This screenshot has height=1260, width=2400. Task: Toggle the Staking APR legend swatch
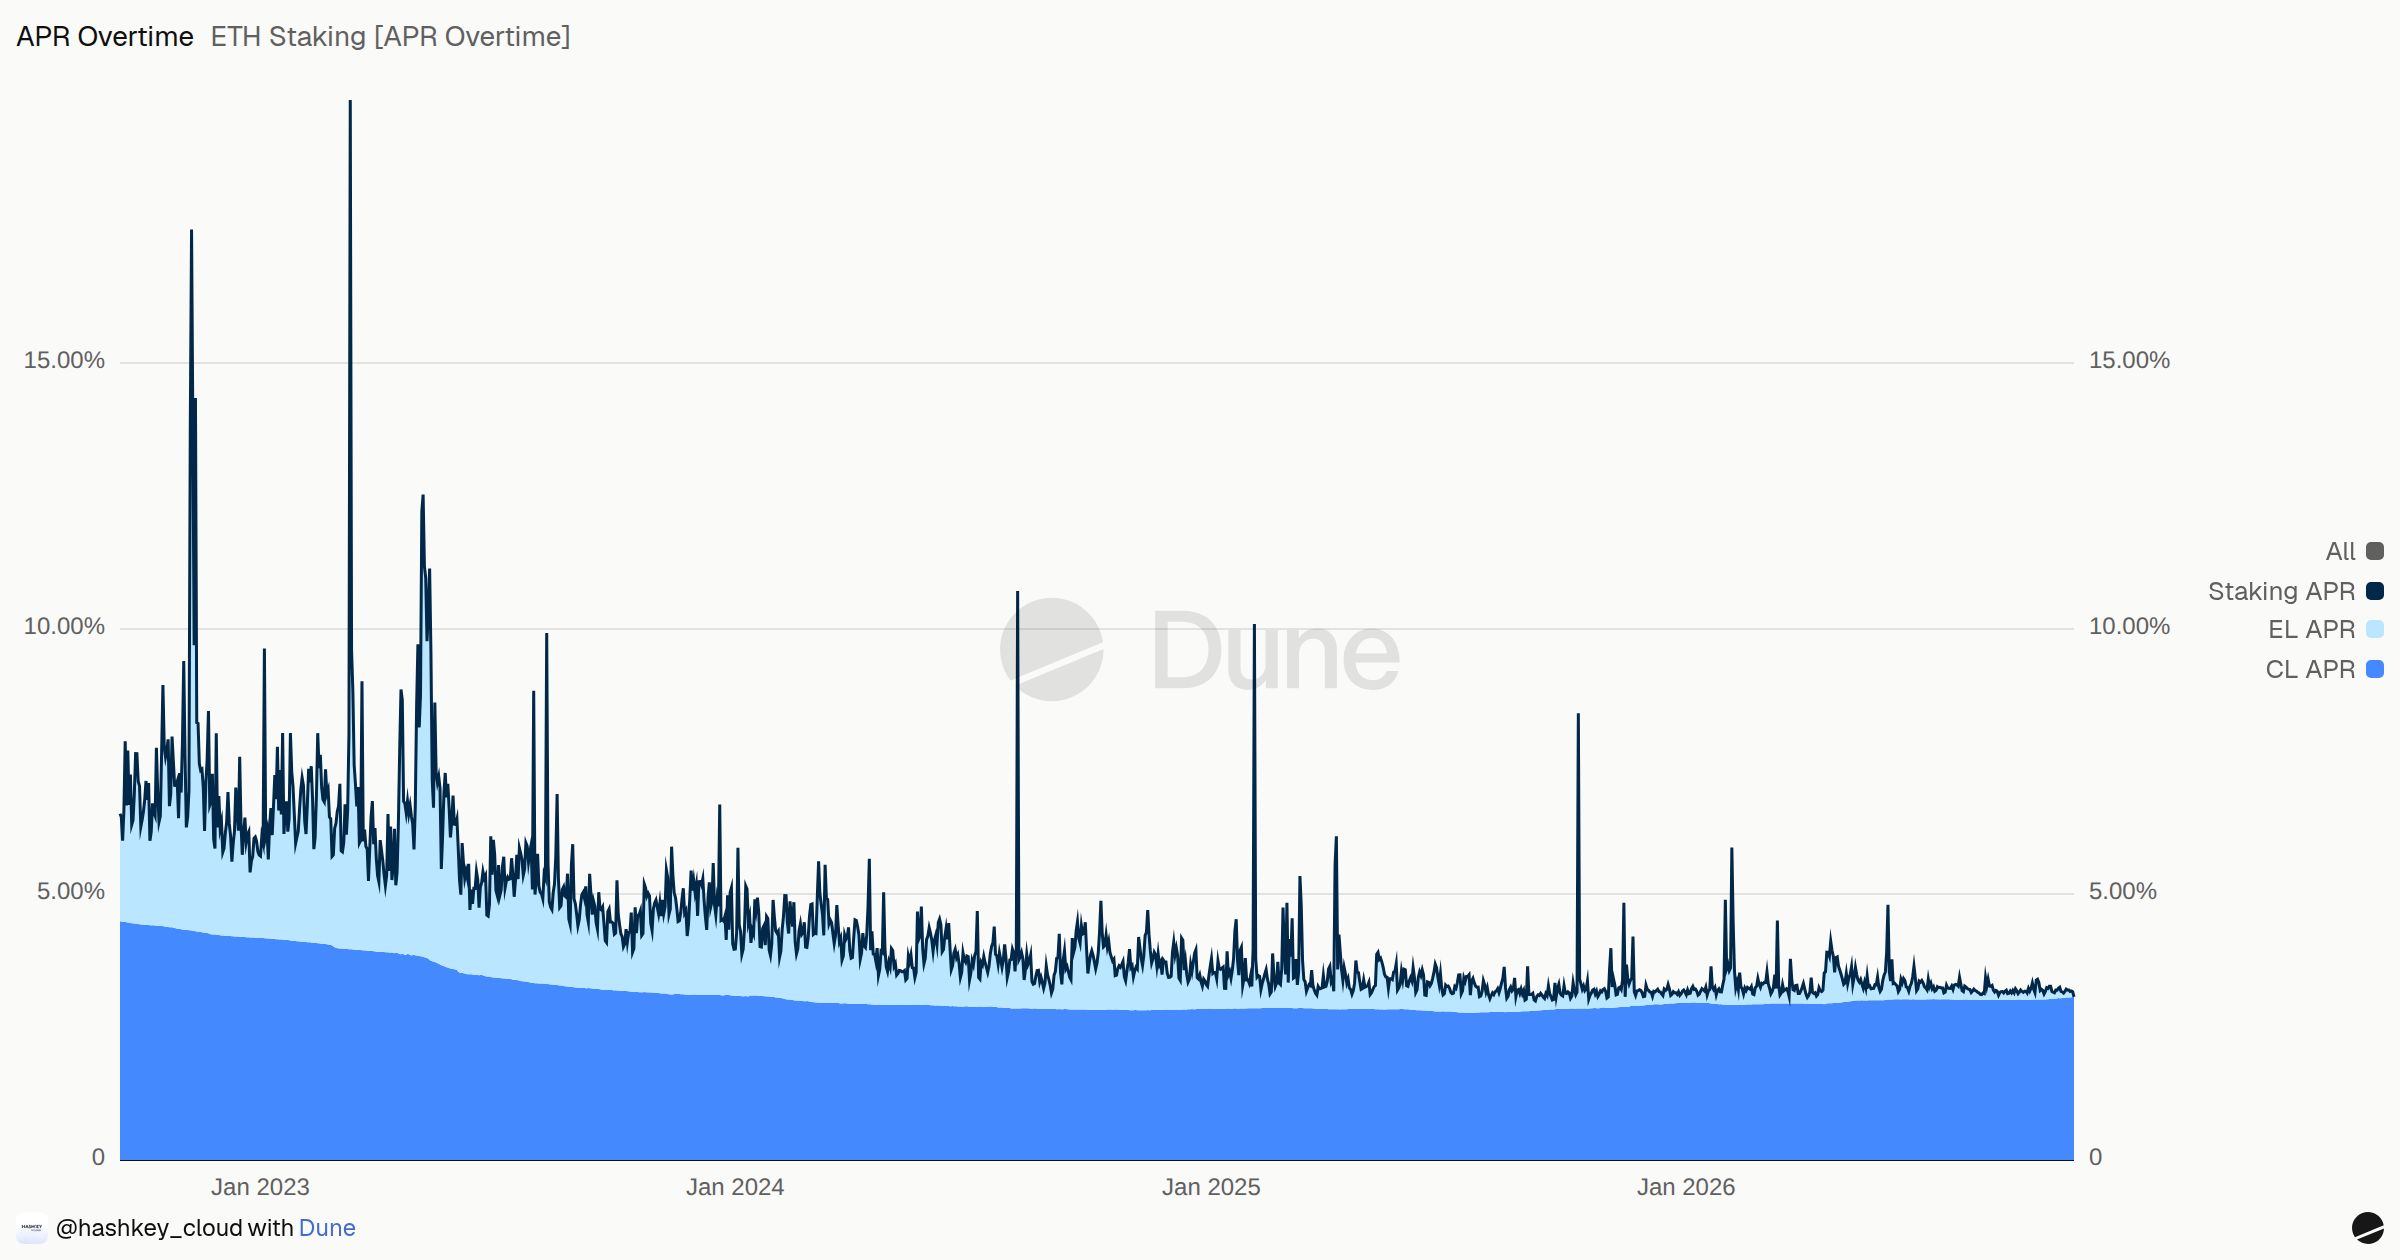(x=2375, y=591)
